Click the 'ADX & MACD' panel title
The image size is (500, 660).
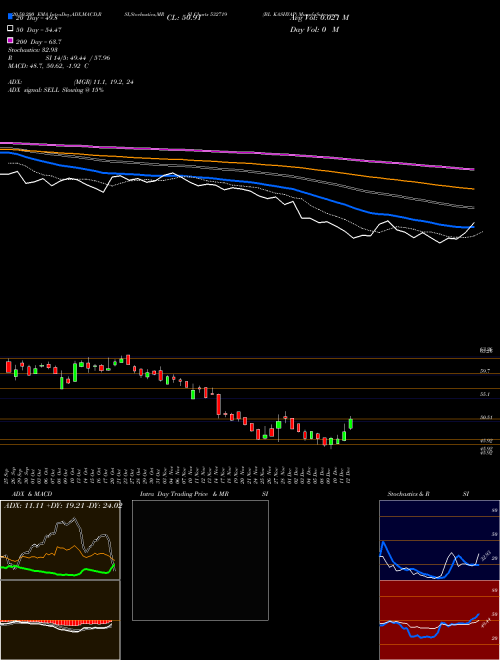click(32, 494)
